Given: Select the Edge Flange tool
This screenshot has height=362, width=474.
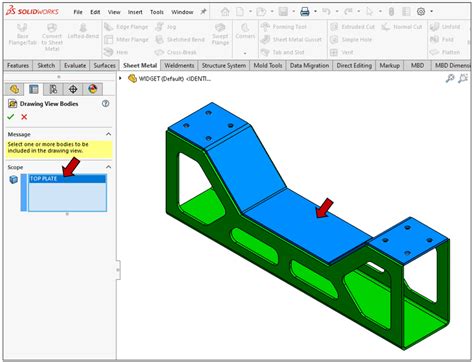Looking at the screenshot, I should point(126,27).
